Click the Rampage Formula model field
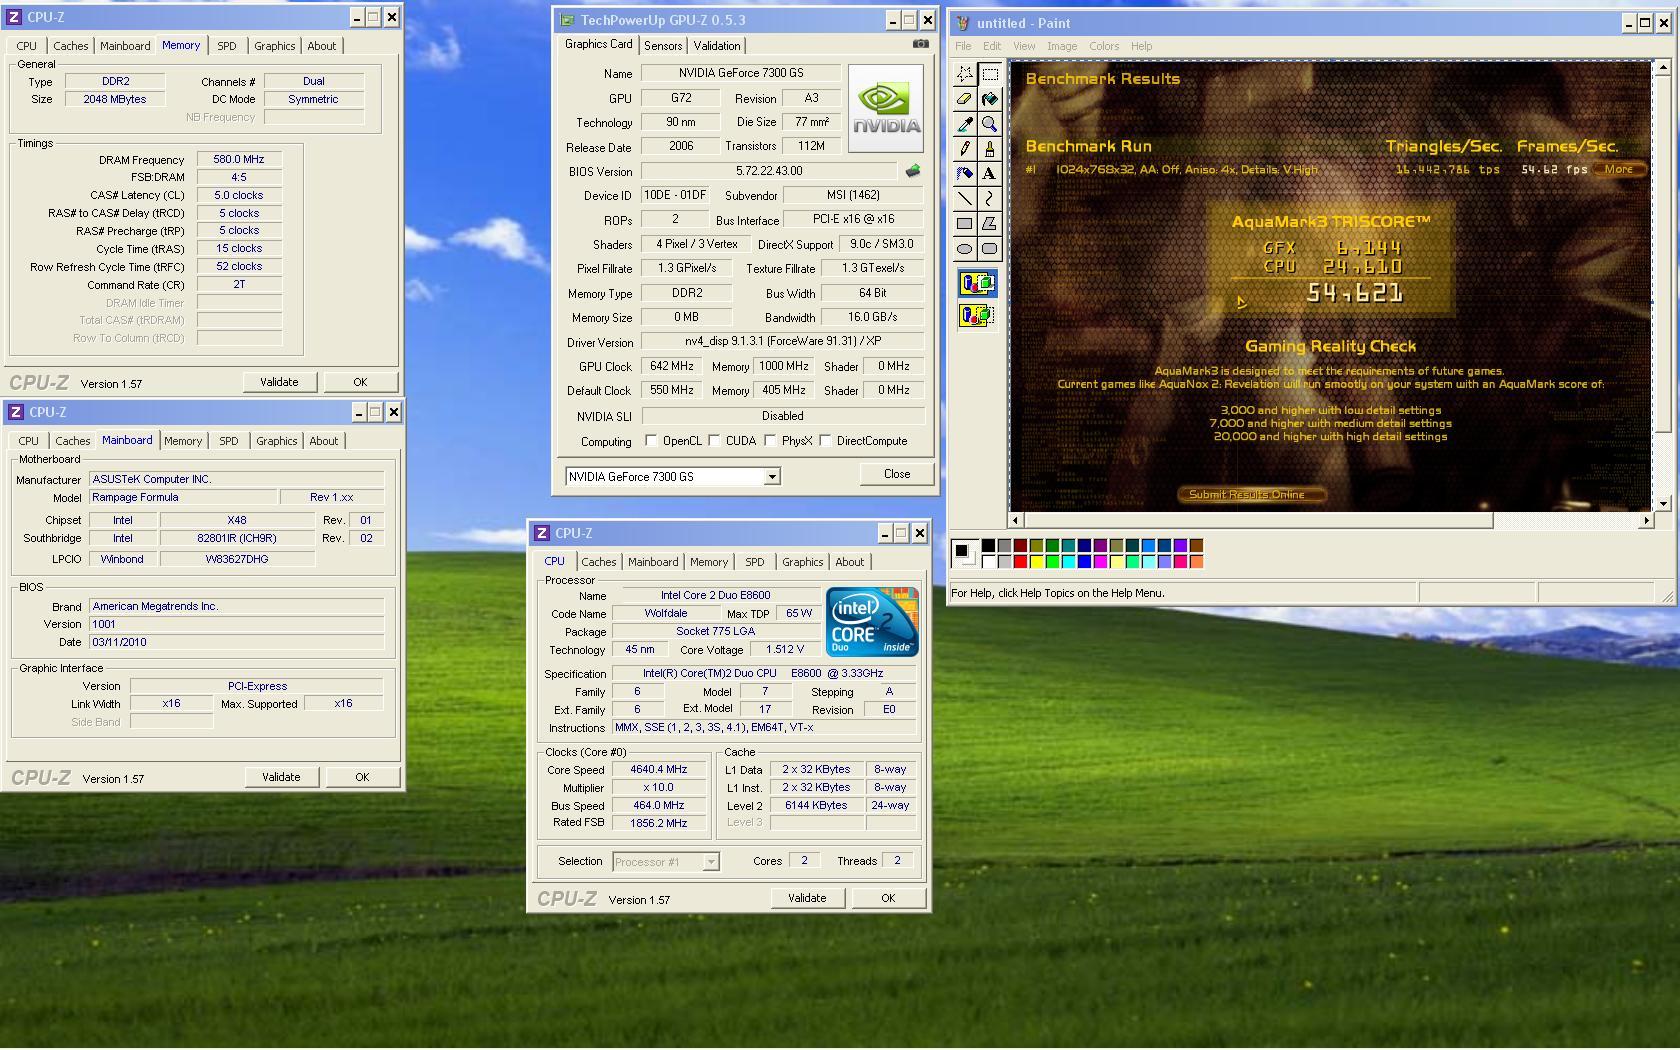 [183, 497]
